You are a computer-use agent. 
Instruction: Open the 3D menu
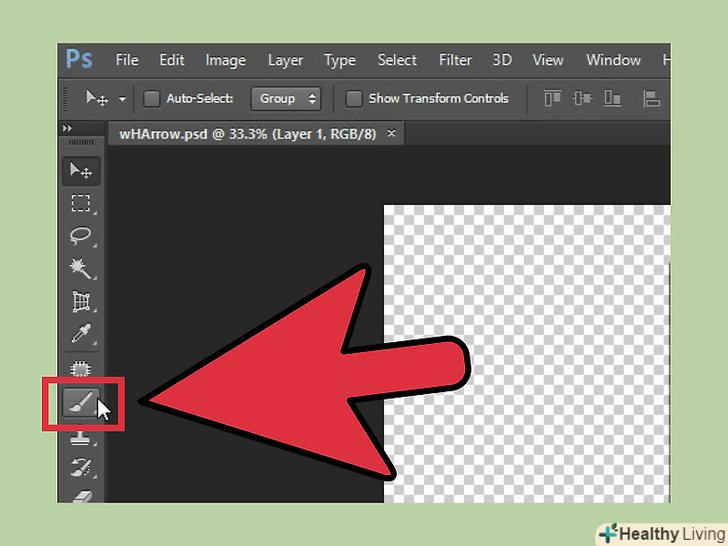[502, 60]
